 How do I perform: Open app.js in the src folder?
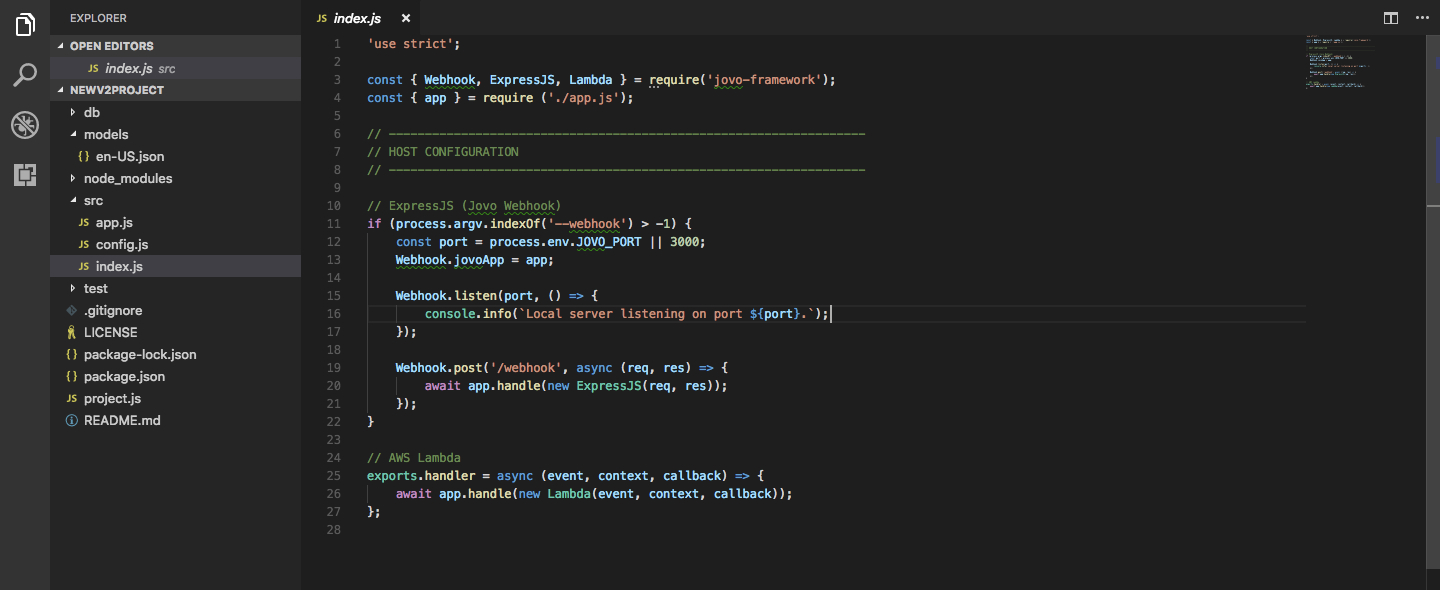(114, 222)
